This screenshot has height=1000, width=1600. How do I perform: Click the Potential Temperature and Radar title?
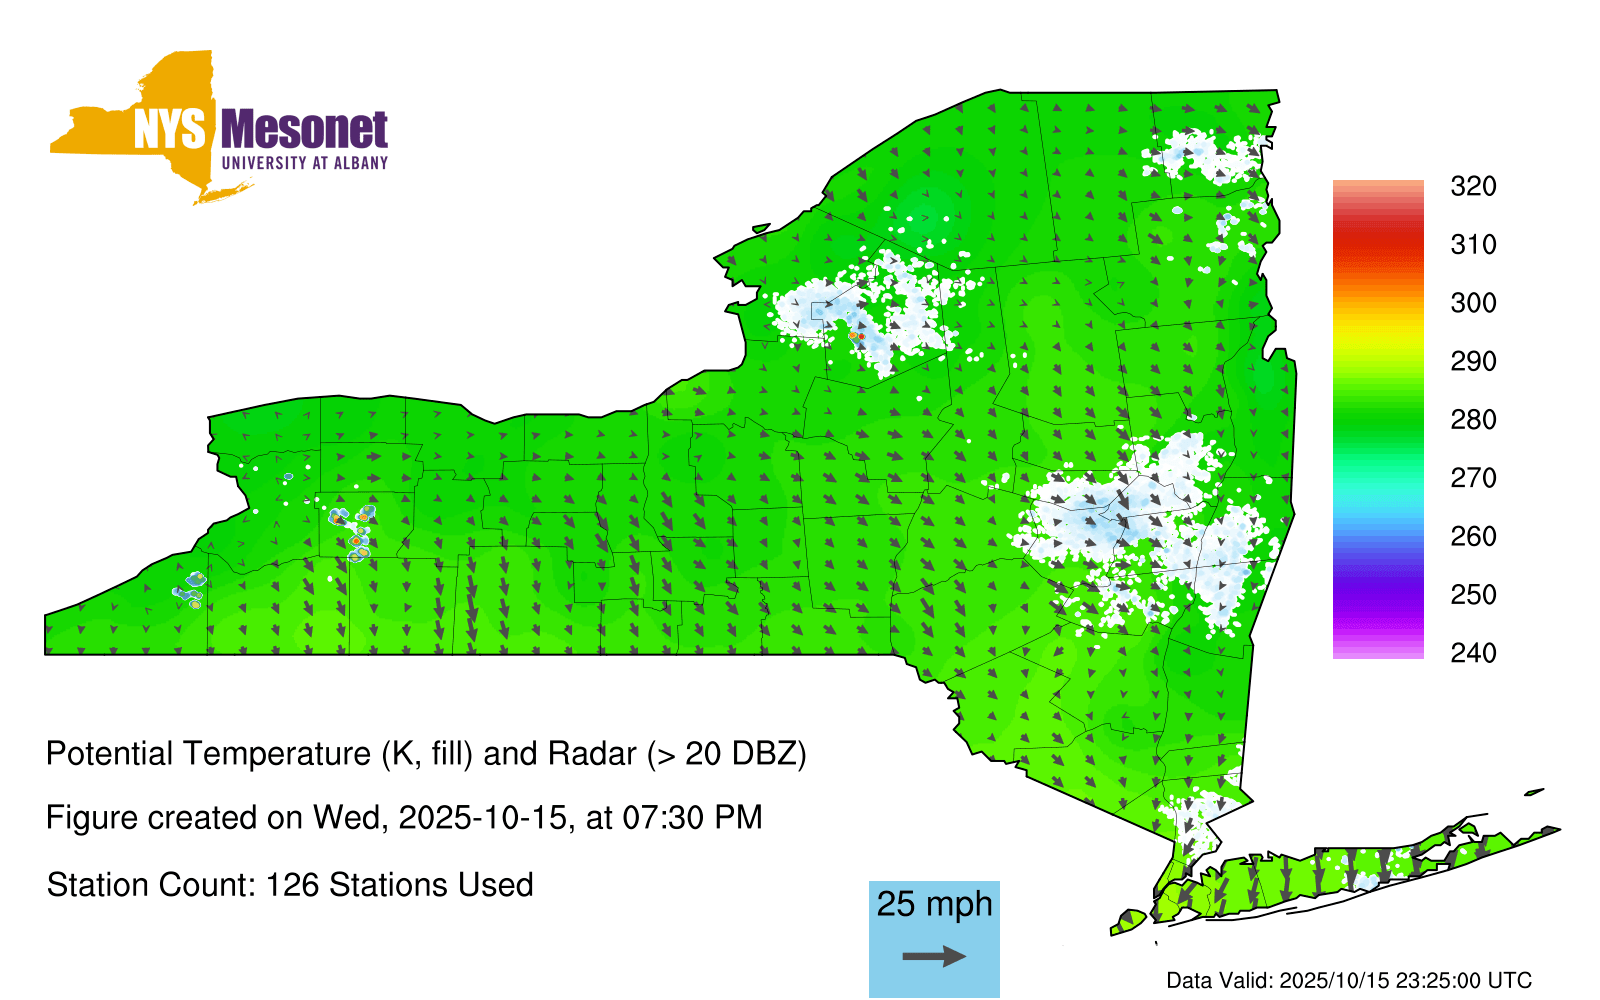click(x=426, y=753)
